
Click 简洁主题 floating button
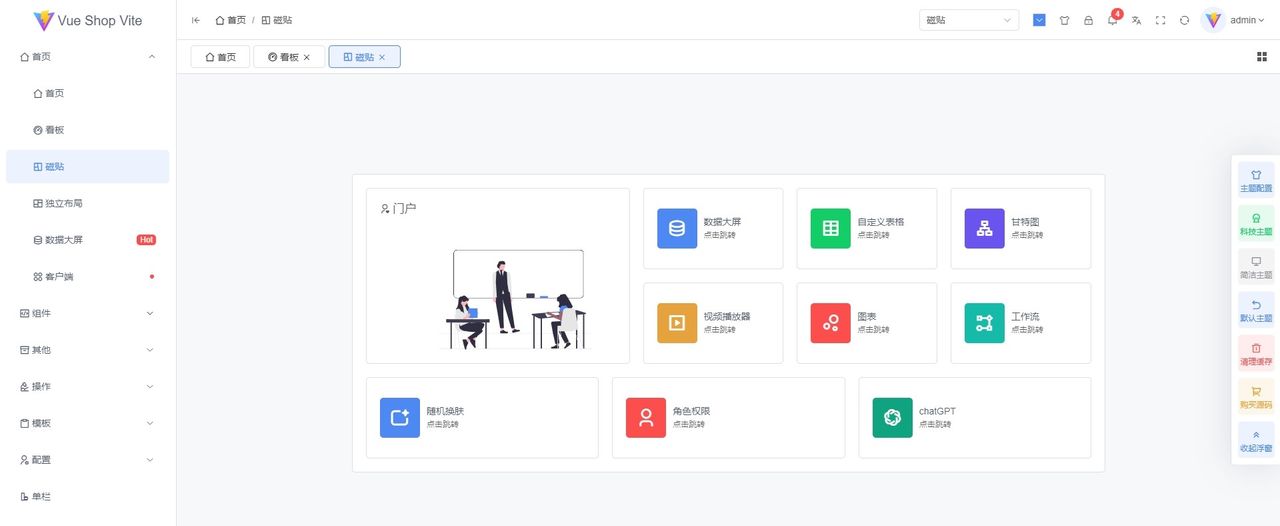tap(1256, 267)
